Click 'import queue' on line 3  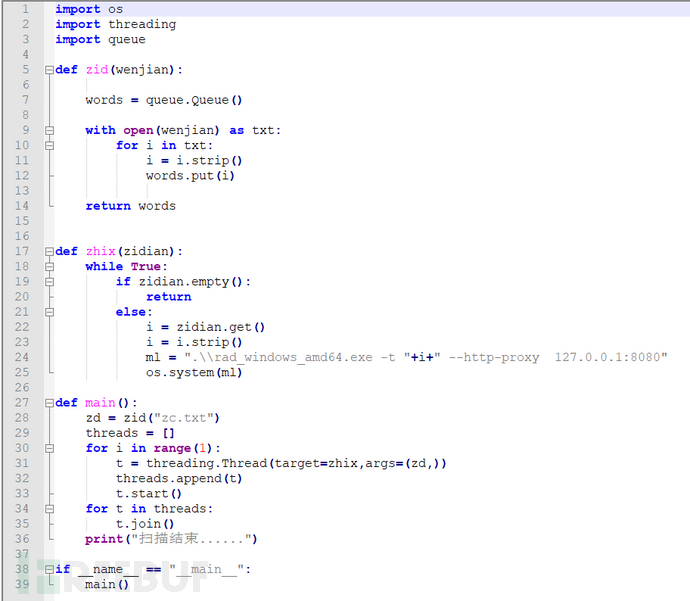100,40
